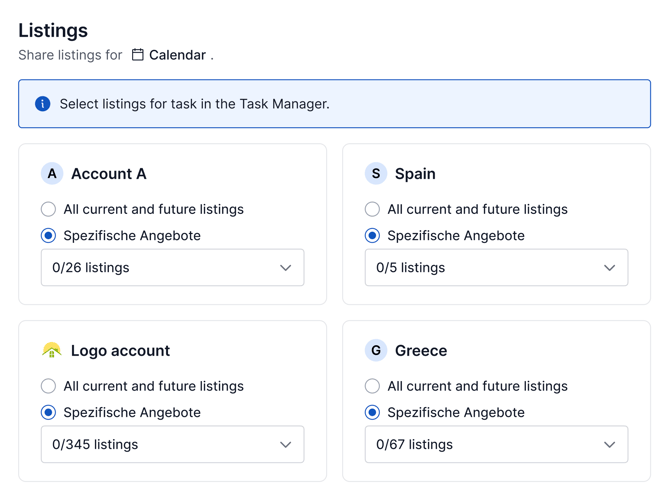Select Spezifische Angebote under Greece
Viewport: 670px width, 496px height.
[372, 413]
